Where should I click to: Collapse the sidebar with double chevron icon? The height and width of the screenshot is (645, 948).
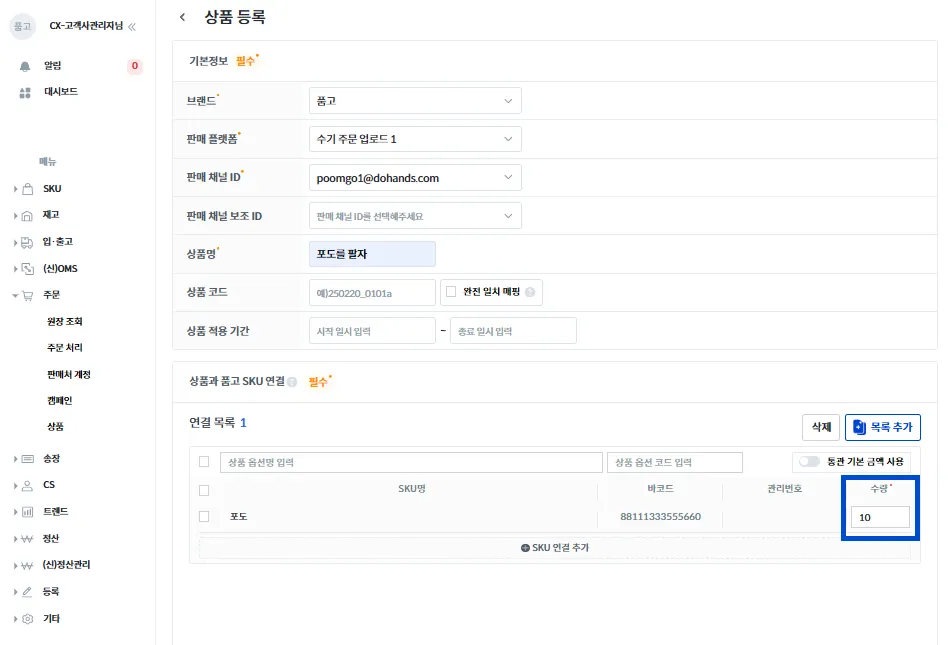tap(132, 27)
